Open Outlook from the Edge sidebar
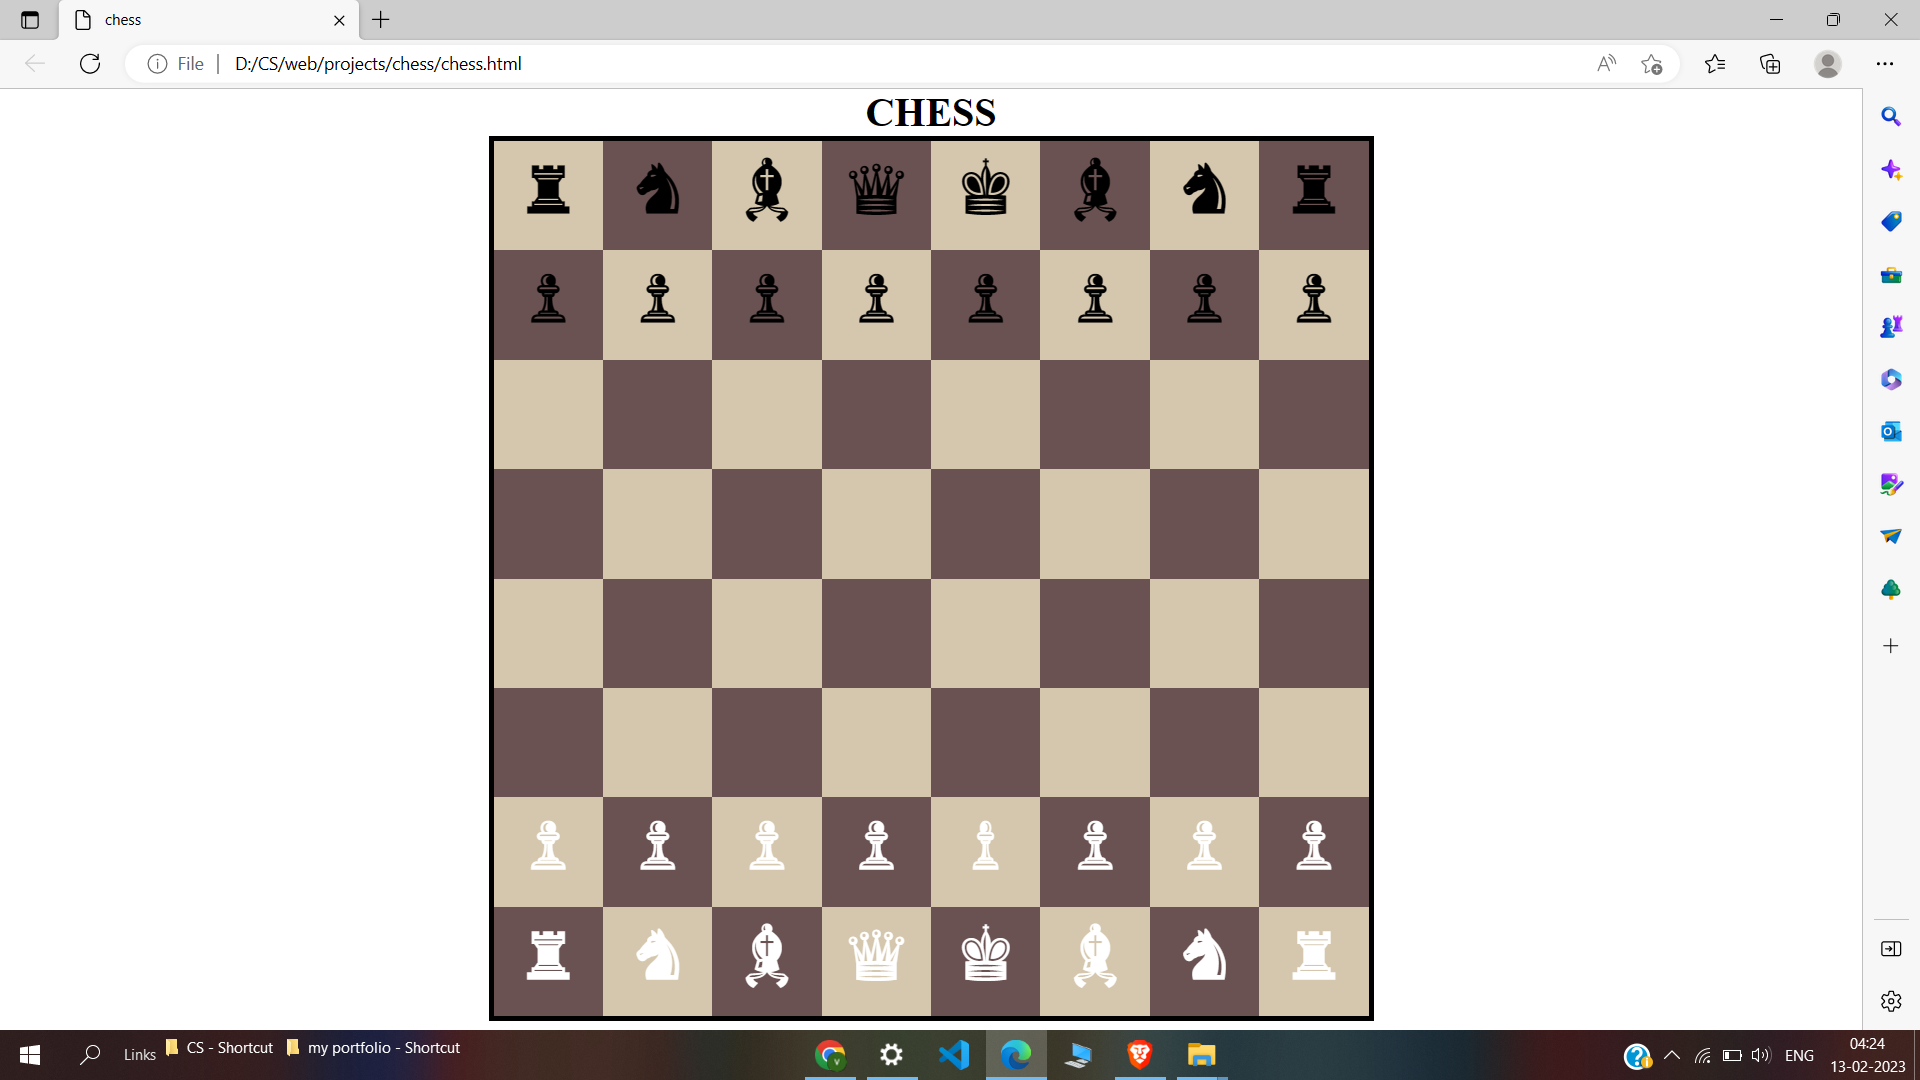Screen dimensions: 1920x1080 pyautogui.click(x=1891, y=431)
